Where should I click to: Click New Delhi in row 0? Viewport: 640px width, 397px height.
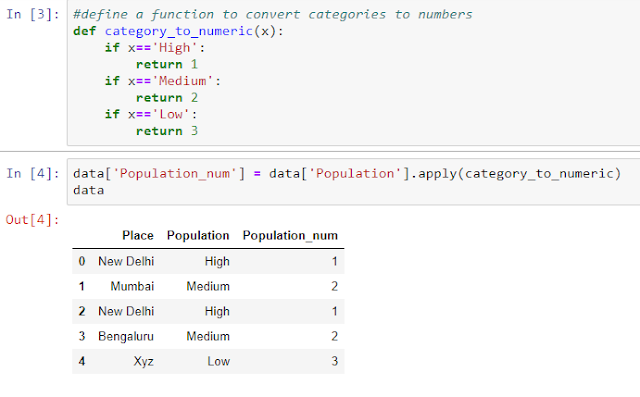tap(126, 261)
